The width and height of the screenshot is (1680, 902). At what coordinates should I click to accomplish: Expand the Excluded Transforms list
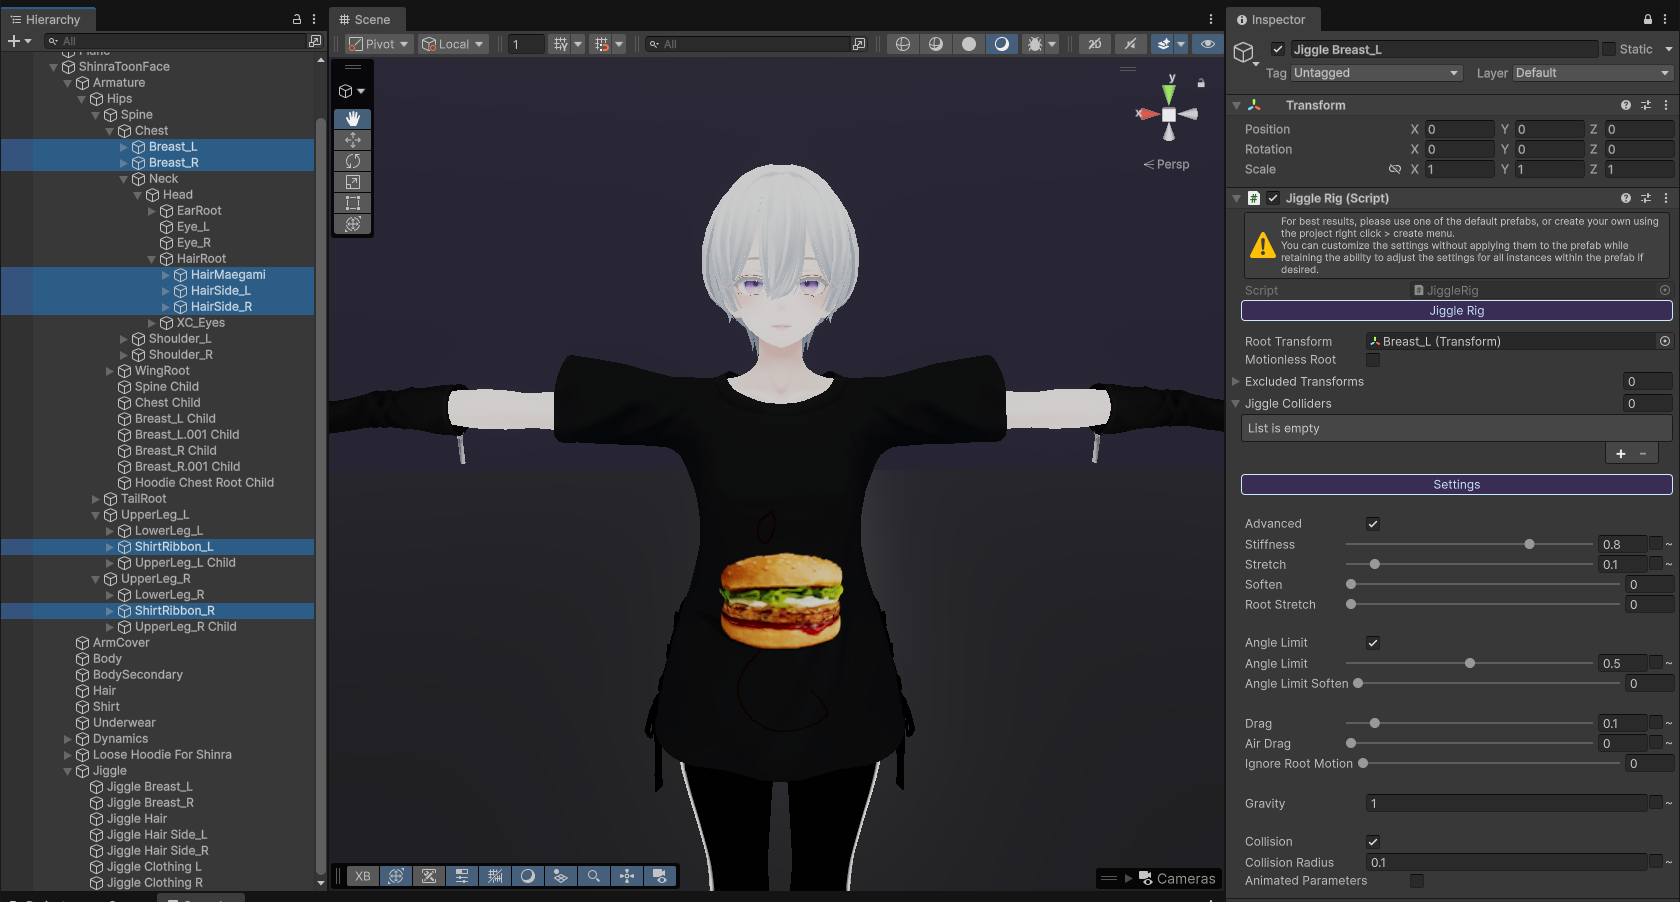[x=1236, y=382]
